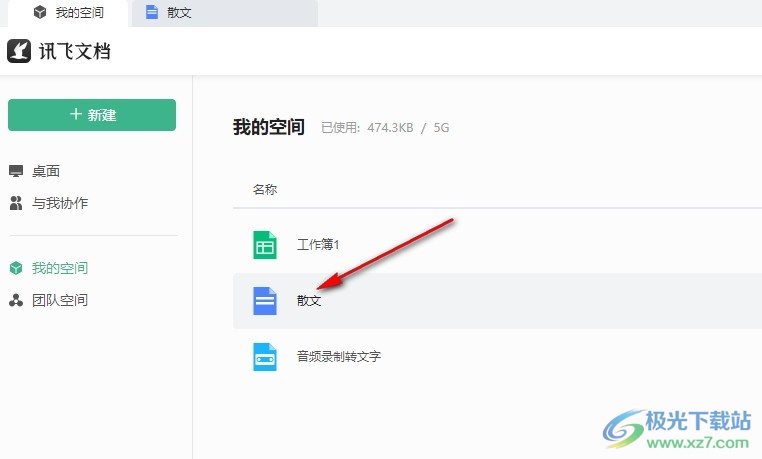Switch to the 我的空间 tab
This screenshot has height=459, width=762.
pyautogui.click(x=68, y=13)
